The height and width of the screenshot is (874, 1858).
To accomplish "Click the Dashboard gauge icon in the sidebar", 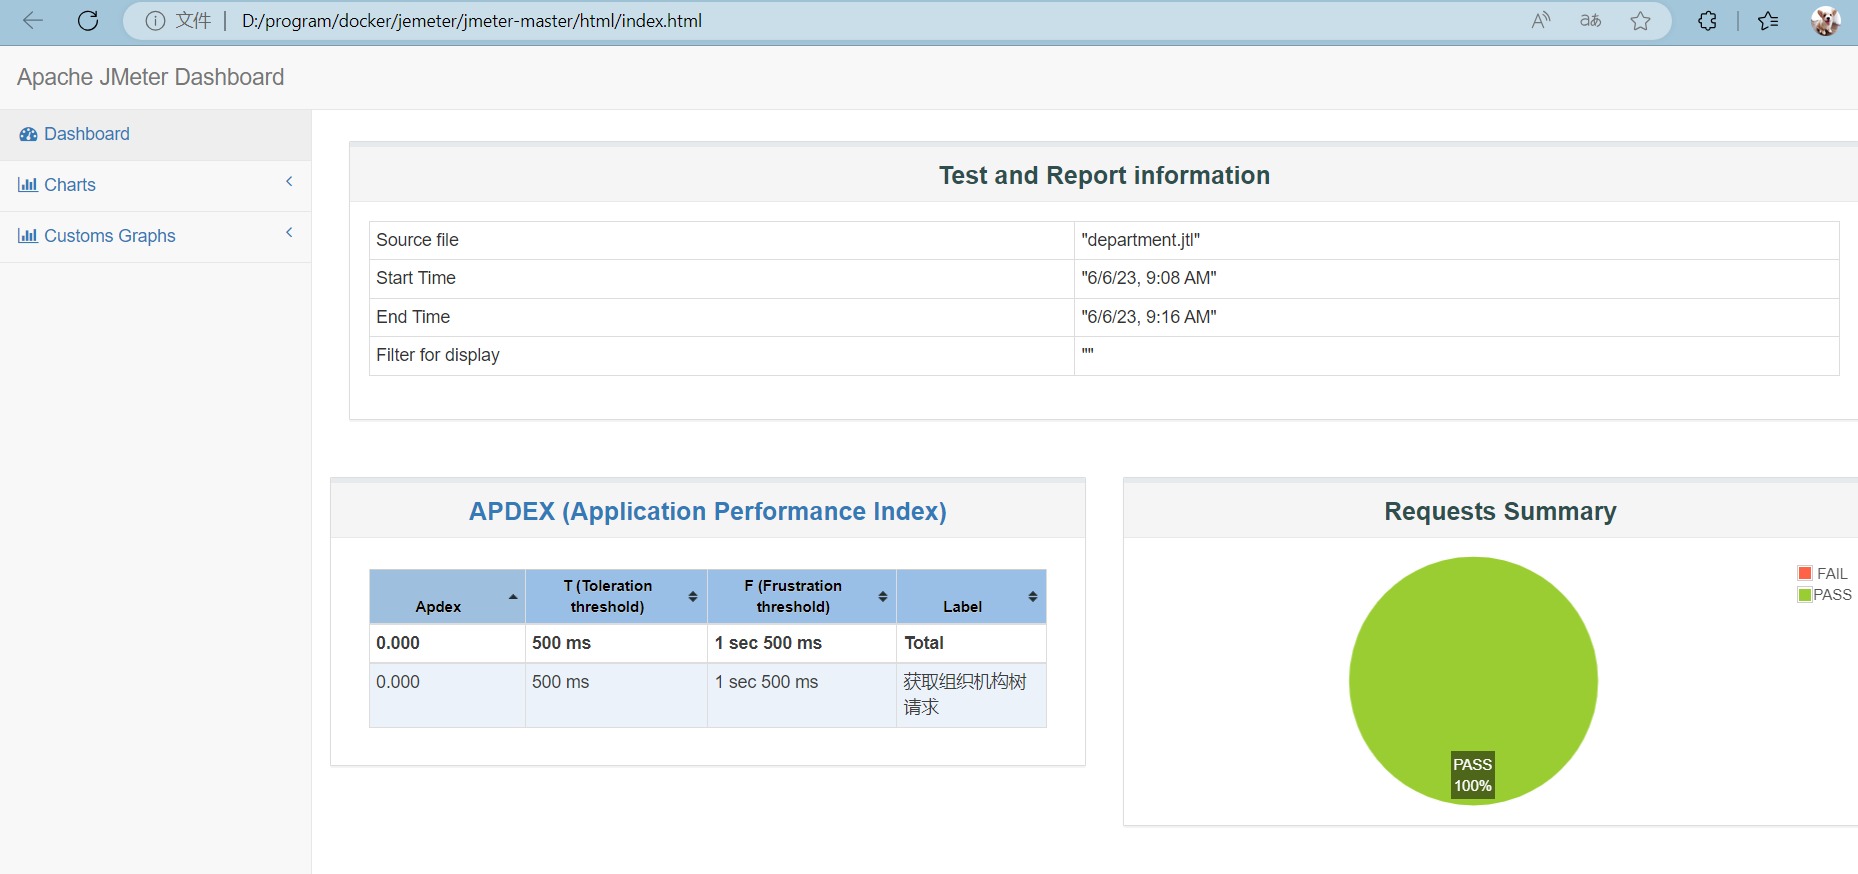I will pyautogui.click(x=28, y=134).
